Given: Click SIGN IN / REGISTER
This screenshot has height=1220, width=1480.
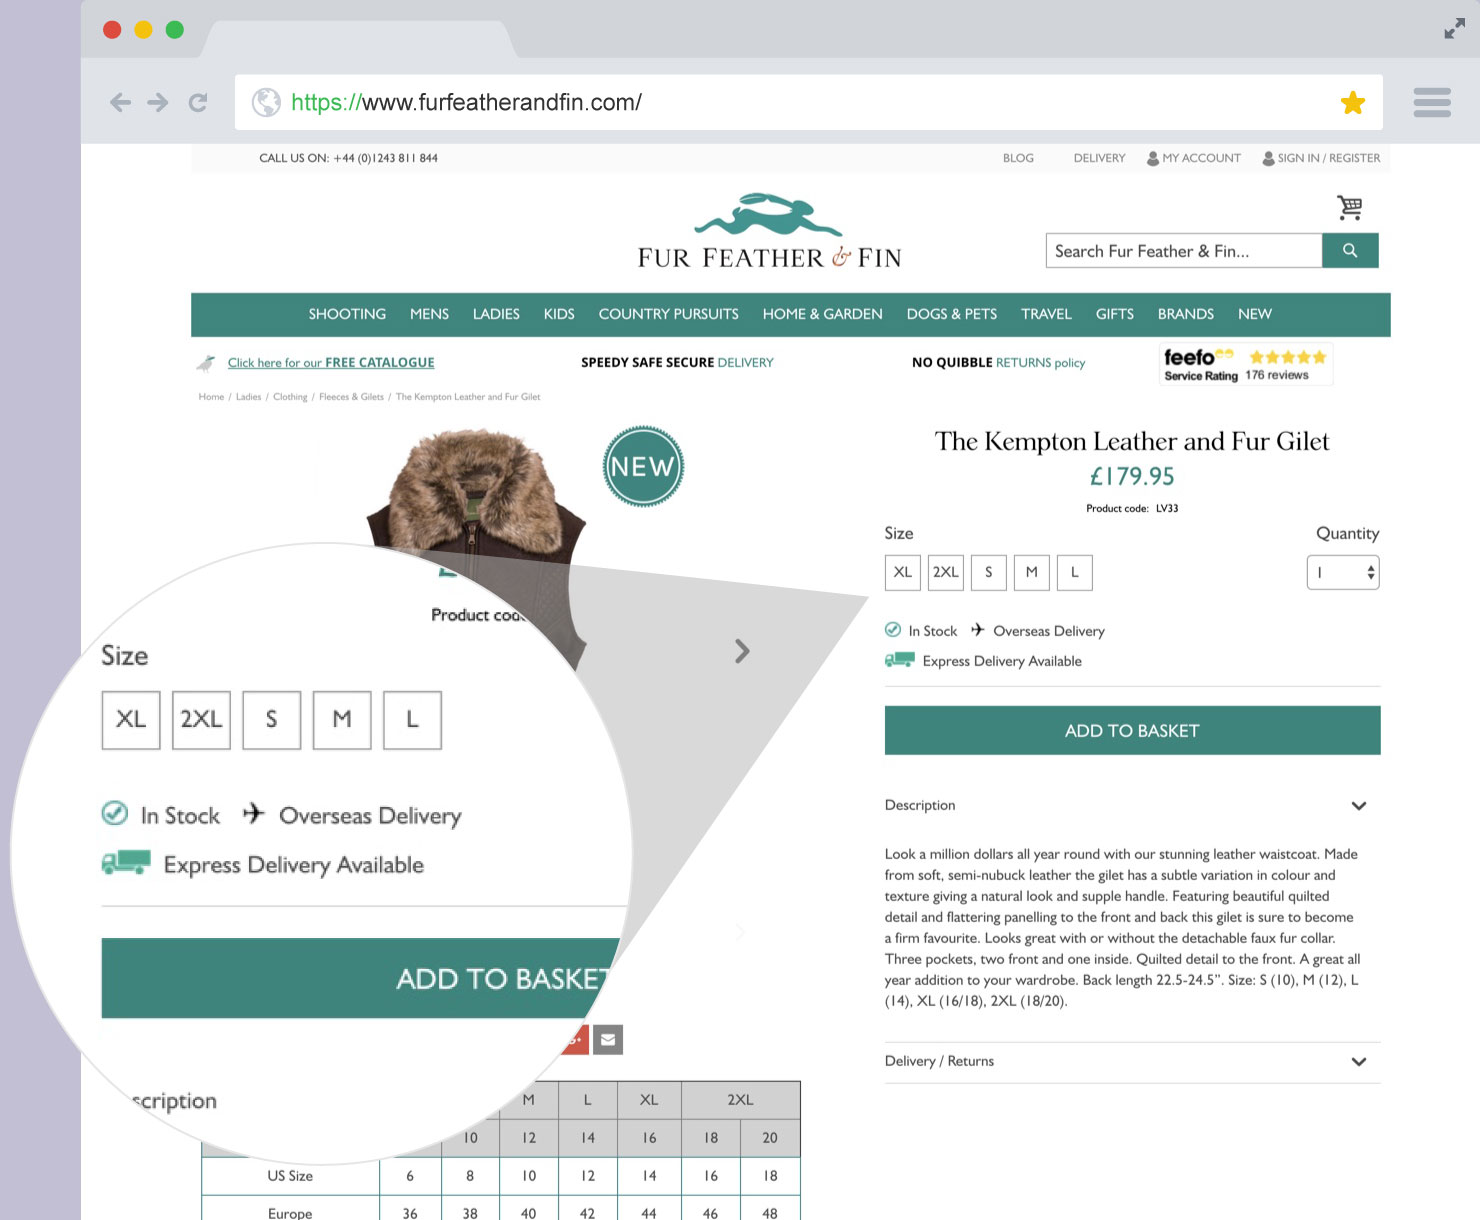Looking at the screenshot, I should [x=1321, y=158].
